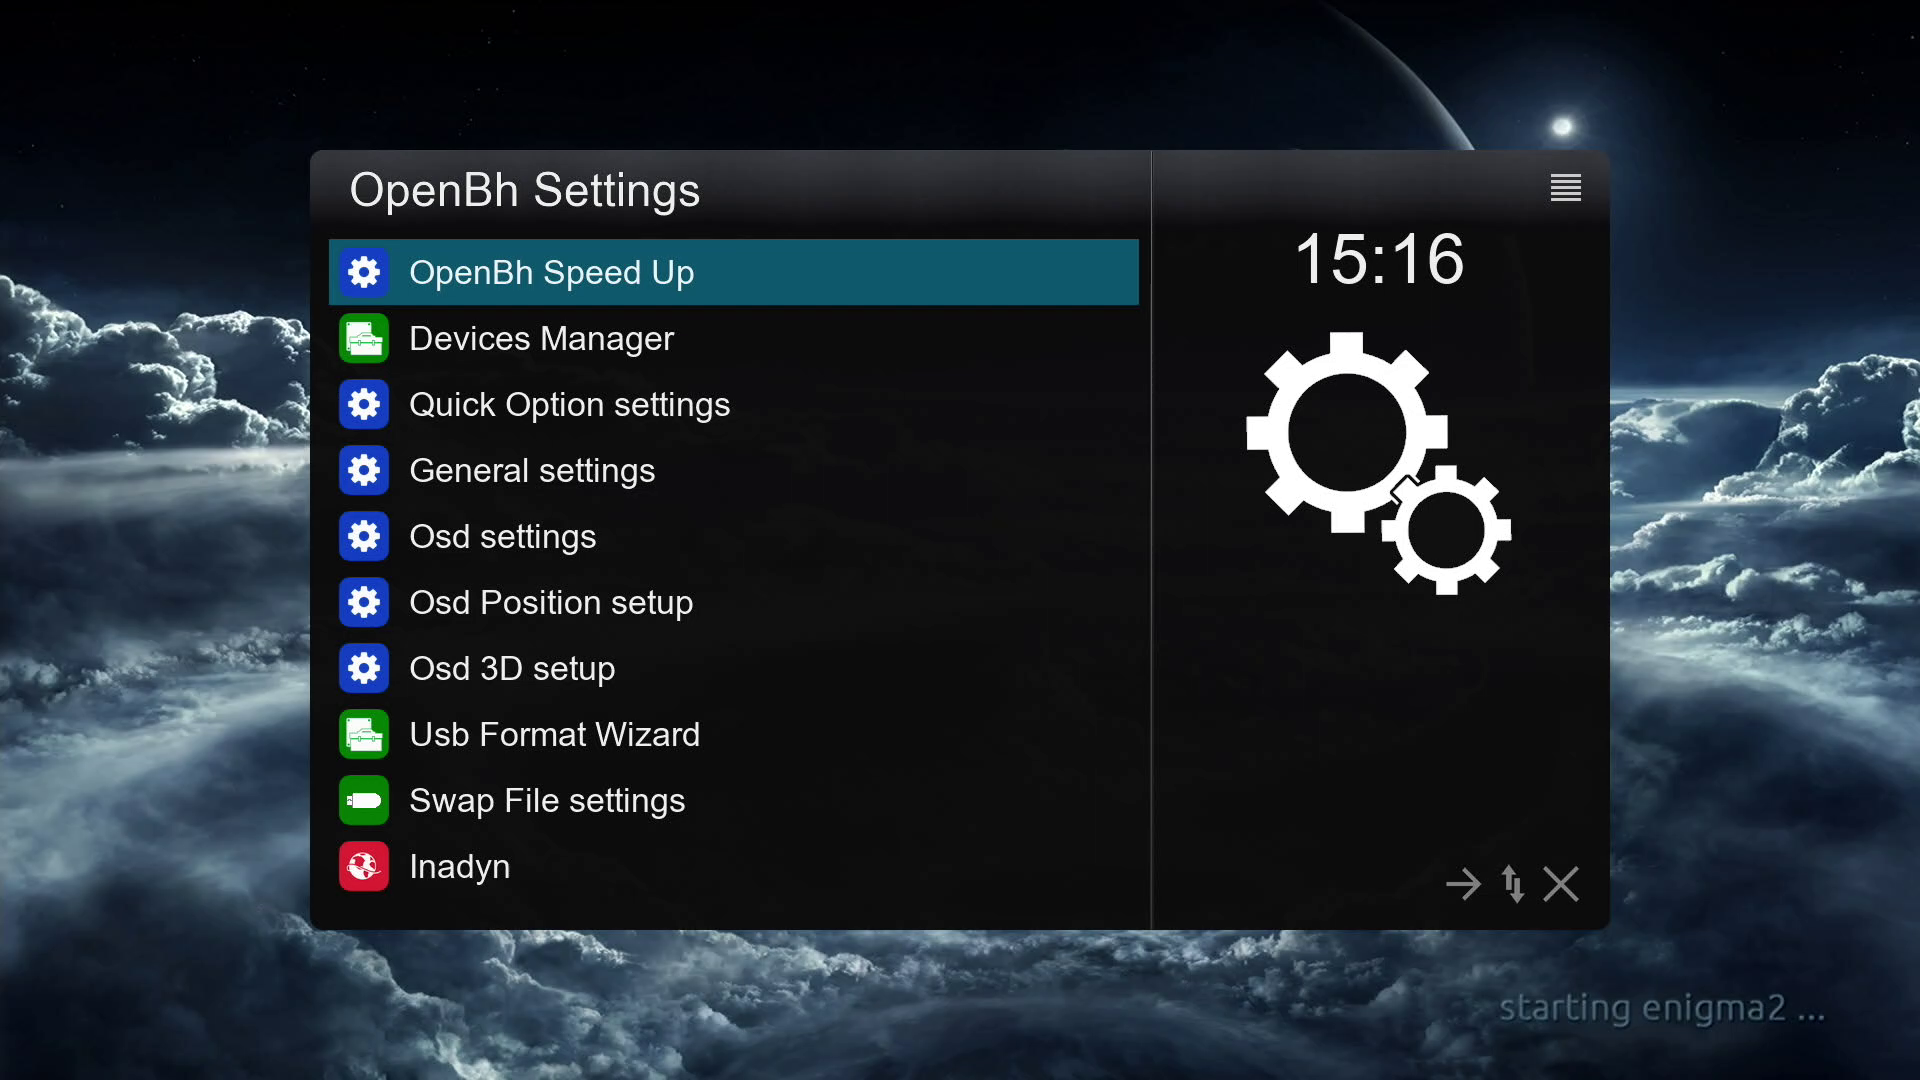
Task: Open Swap File settings
Action: [x=547, y=800]
